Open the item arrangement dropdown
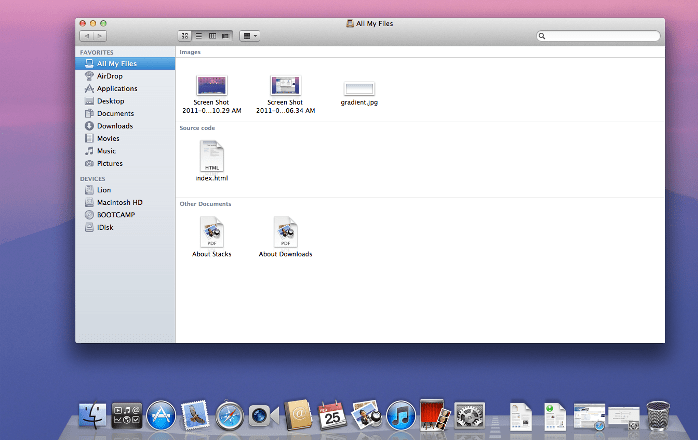The image size is (698, 440). 250,36
